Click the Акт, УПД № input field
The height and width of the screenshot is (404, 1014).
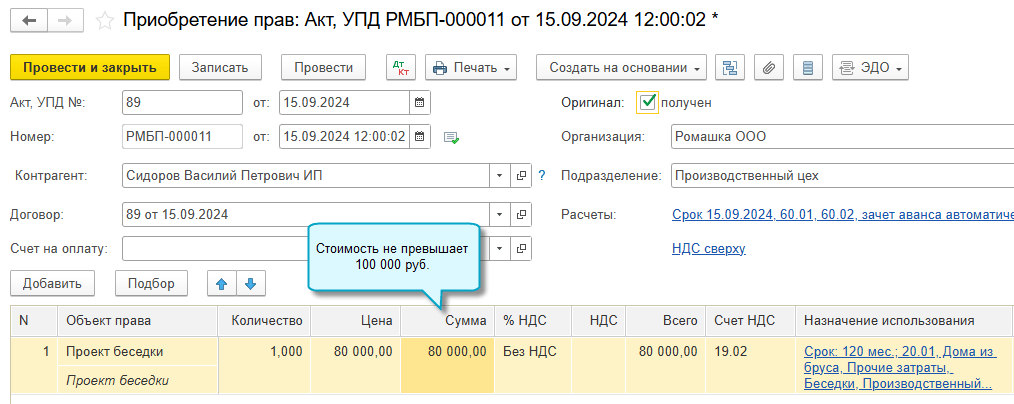[x=182, y=102]
